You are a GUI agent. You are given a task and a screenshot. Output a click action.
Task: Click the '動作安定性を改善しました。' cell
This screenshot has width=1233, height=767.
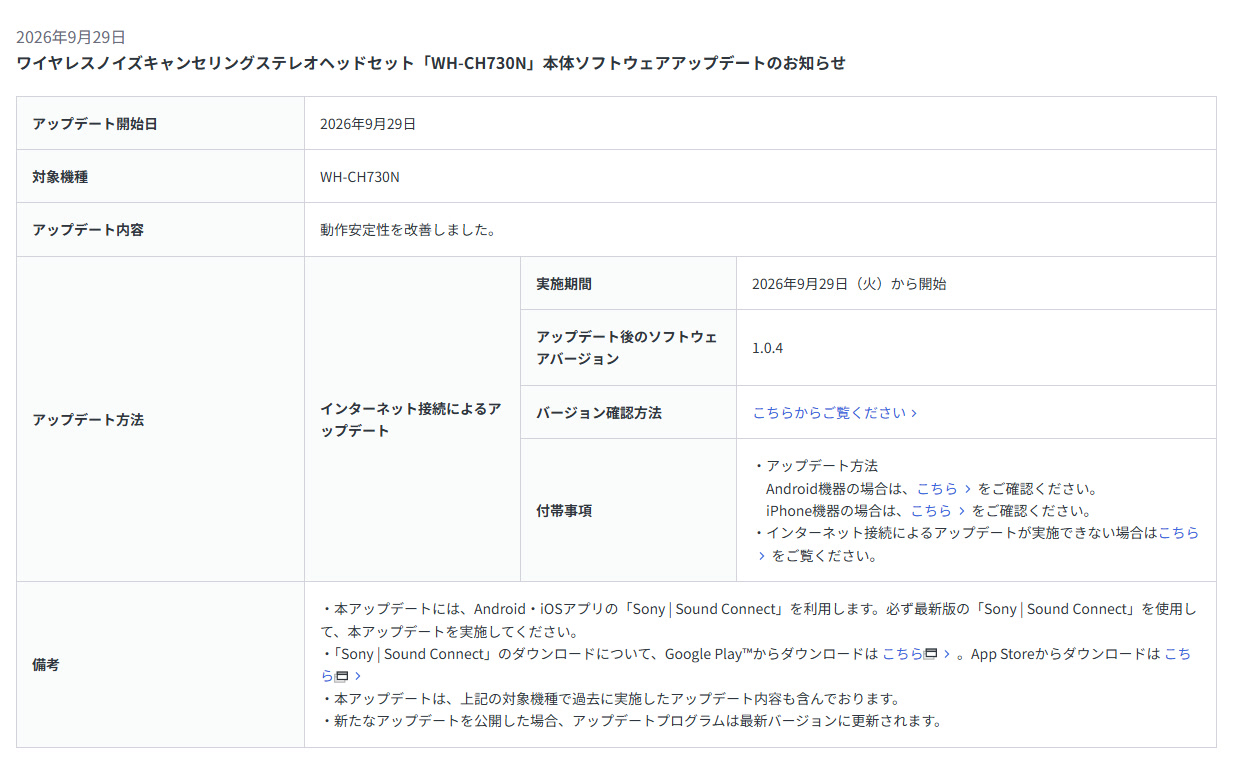tap(760, 230)
